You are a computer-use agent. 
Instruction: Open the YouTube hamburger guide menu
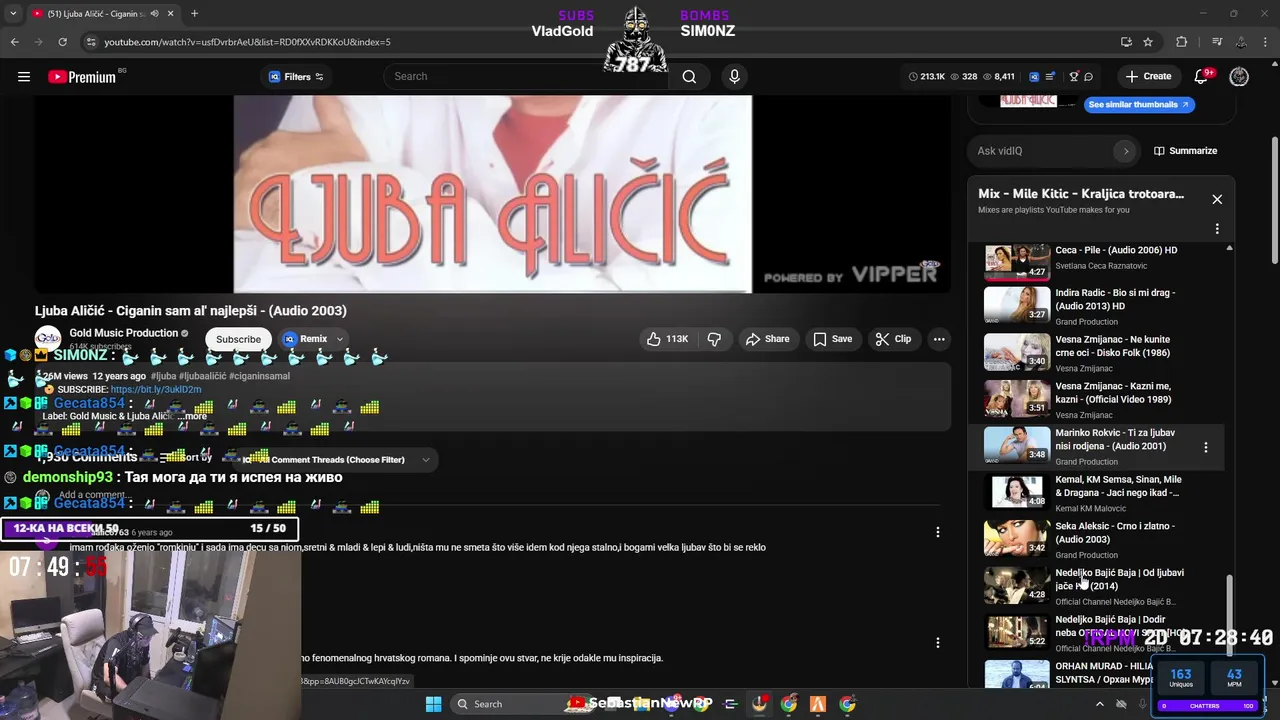24,76
